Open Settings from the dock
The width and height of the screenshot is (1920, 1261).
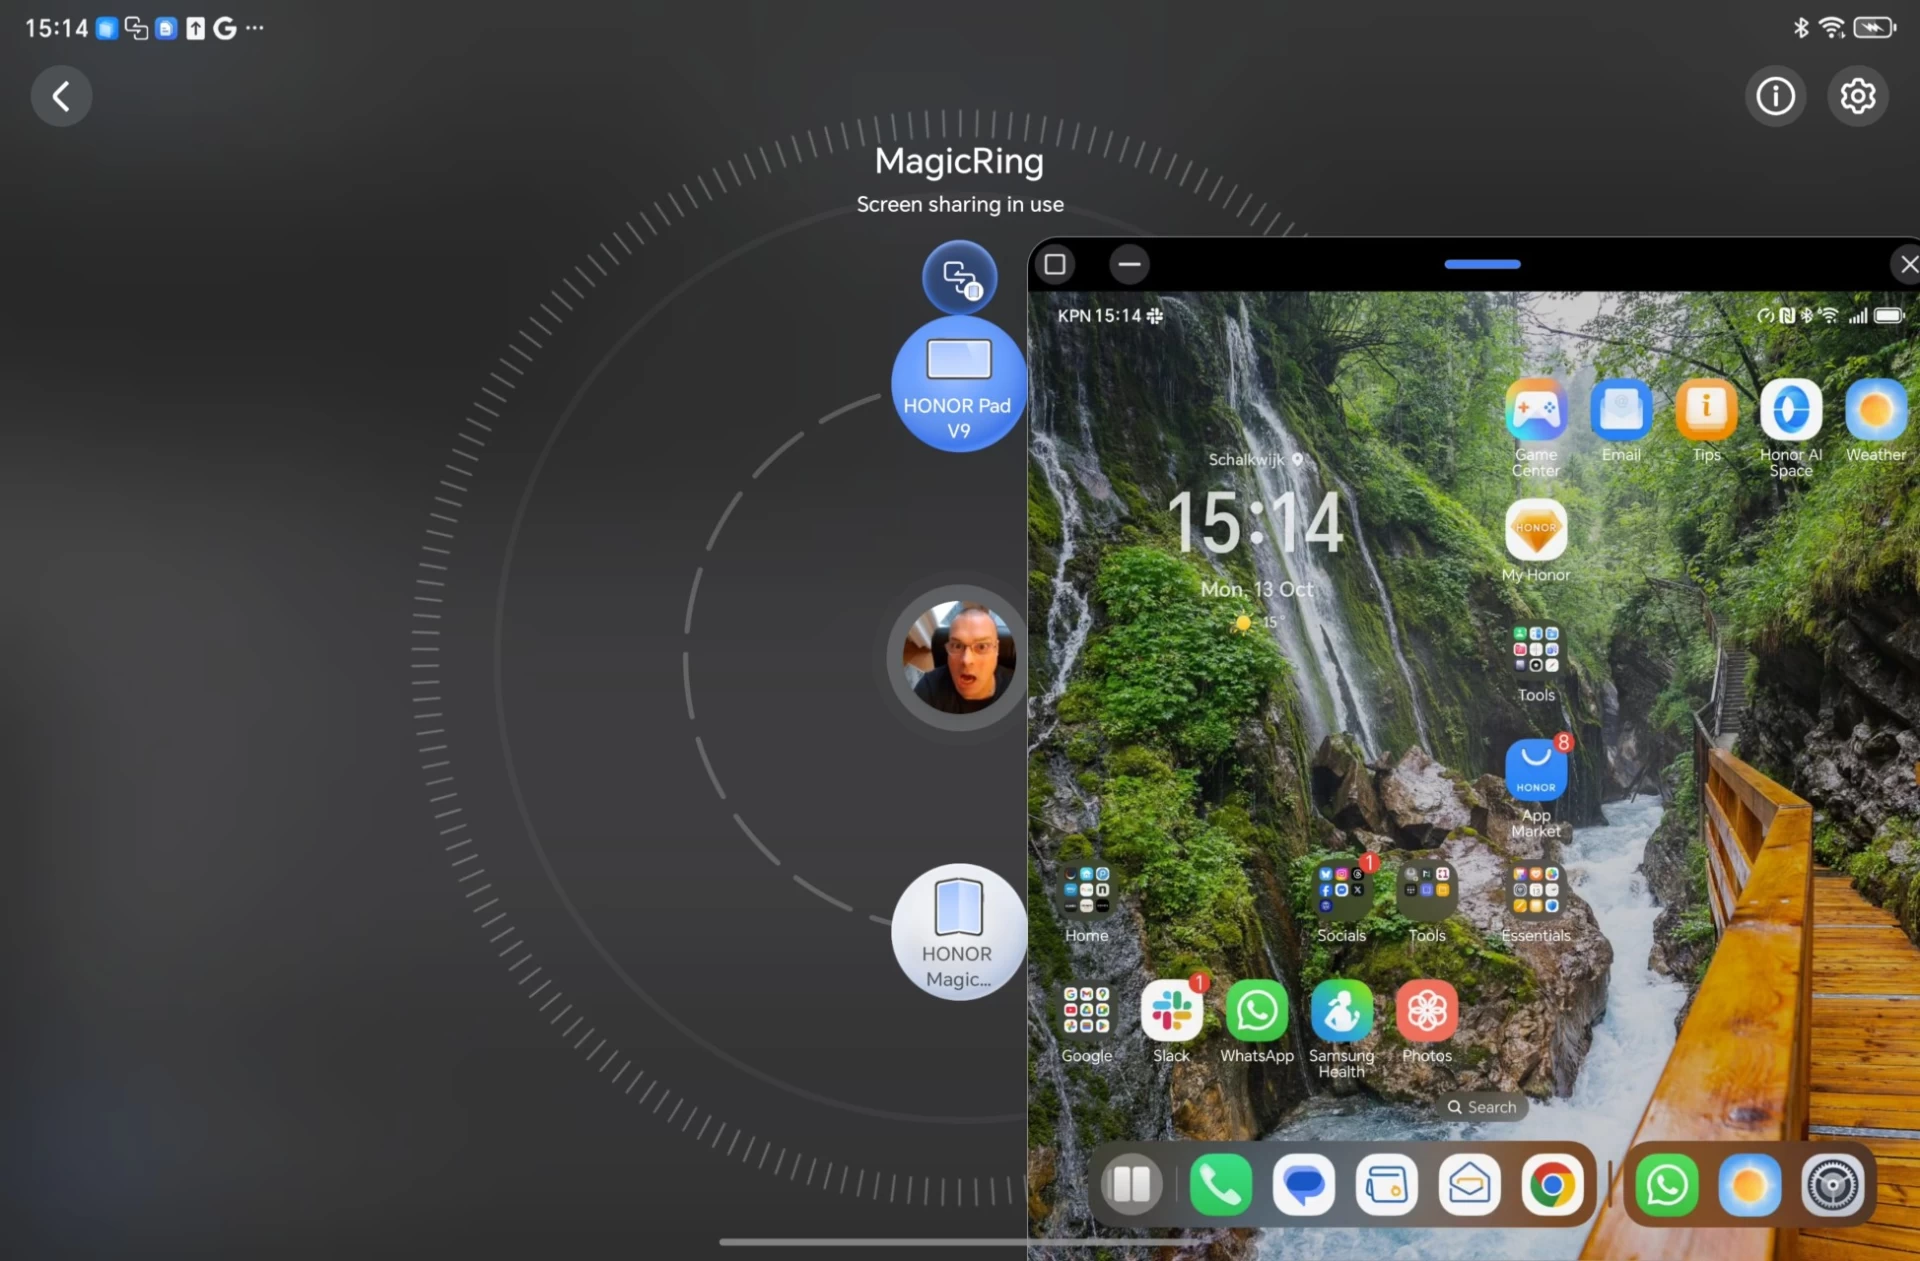[x=1832, y=1185]
